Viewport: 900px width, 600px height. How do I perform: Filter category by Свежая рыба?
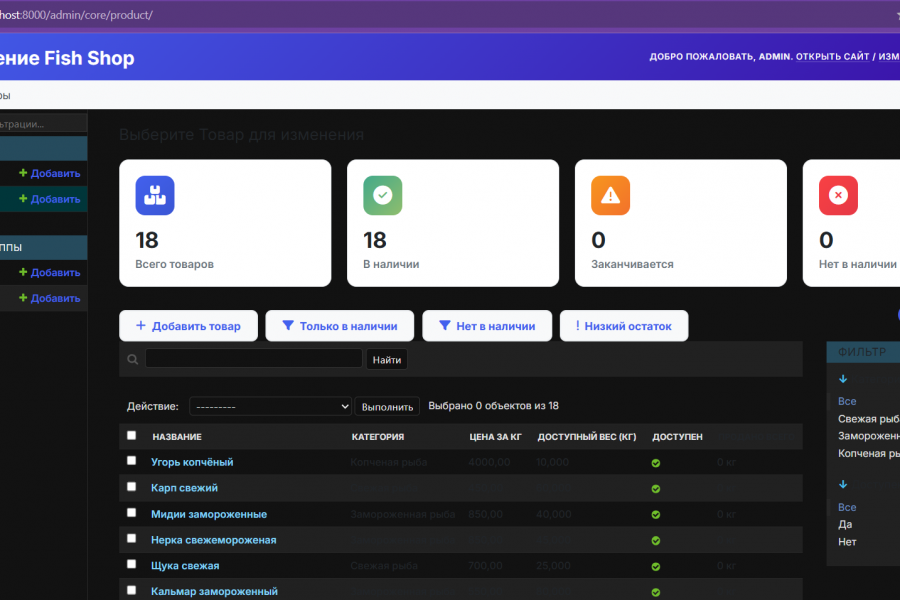tap(868, 419)
